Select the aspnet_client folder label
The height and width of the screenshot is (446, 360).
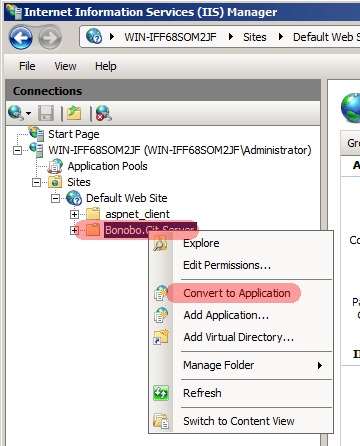tap(137, 214)
